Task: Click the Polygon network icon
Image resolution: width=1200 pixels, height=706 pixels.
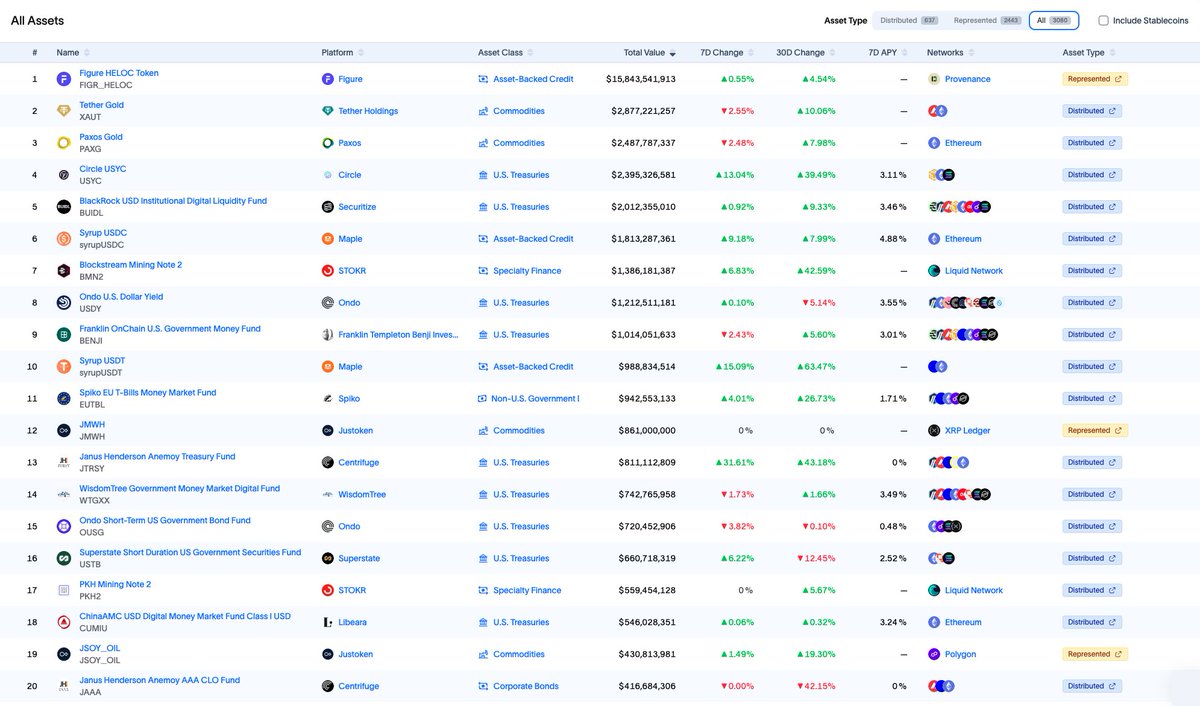Action: click(934, 654)
